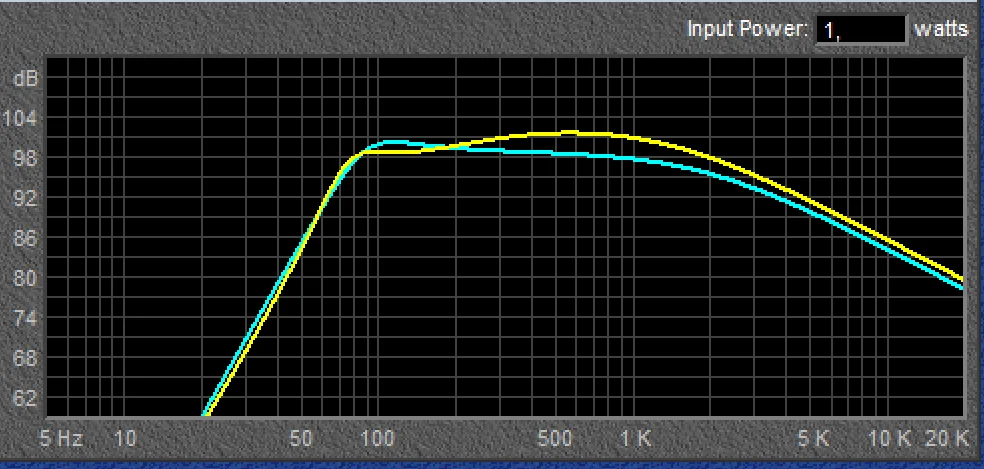
Task: Click the 'Input Power:' label text
Action: point(747,29)
